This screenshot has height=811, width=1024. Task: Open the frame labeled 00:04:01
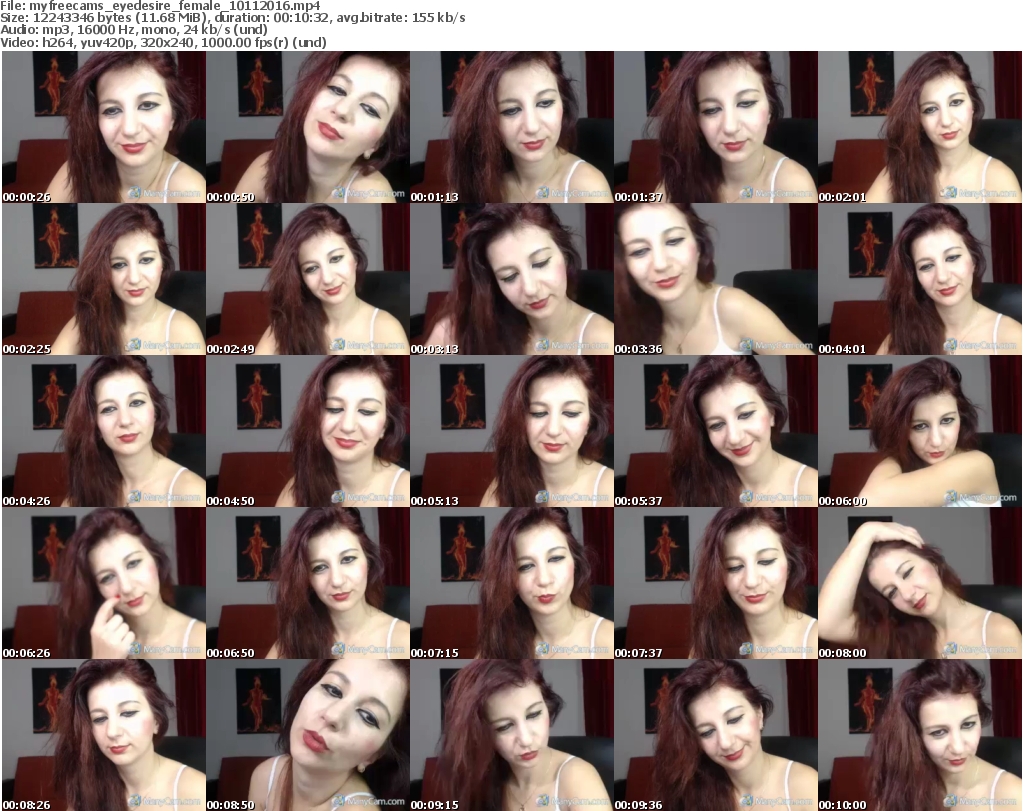920,279
